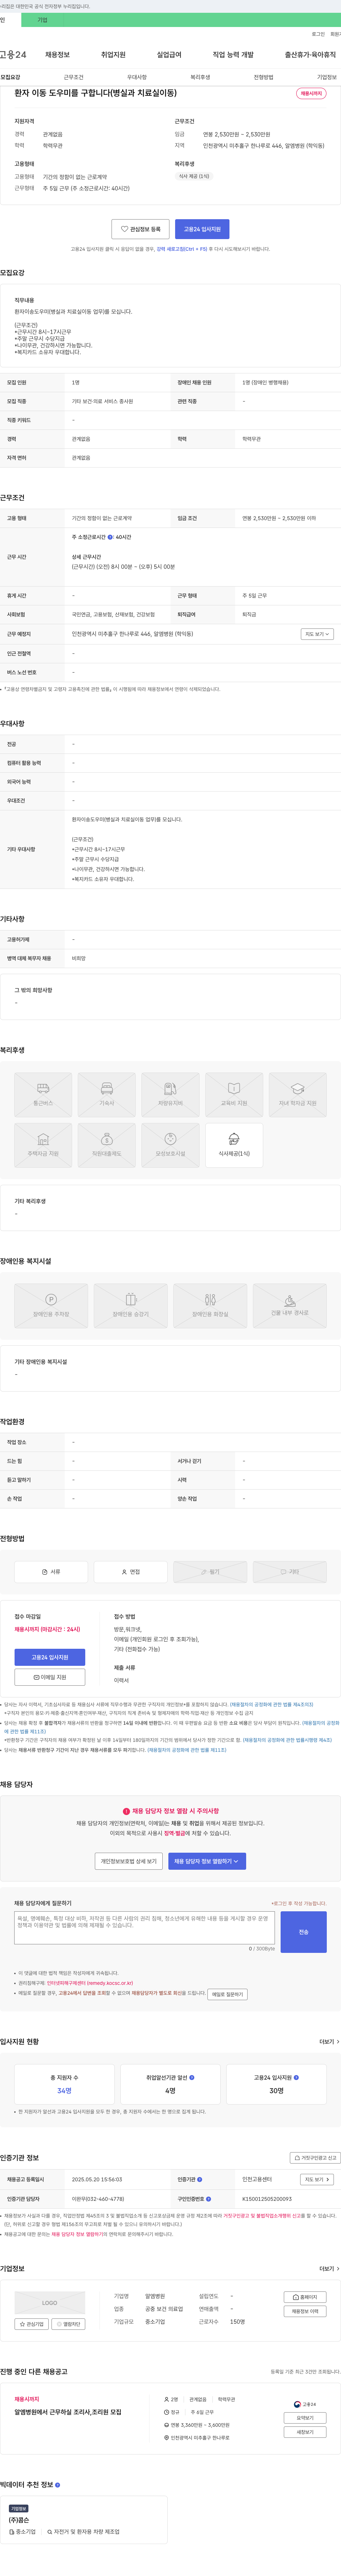Viewport: 341px width, 2576px height.
Task: Open the 취업지원 menu
Action: [x=113, y=55]
